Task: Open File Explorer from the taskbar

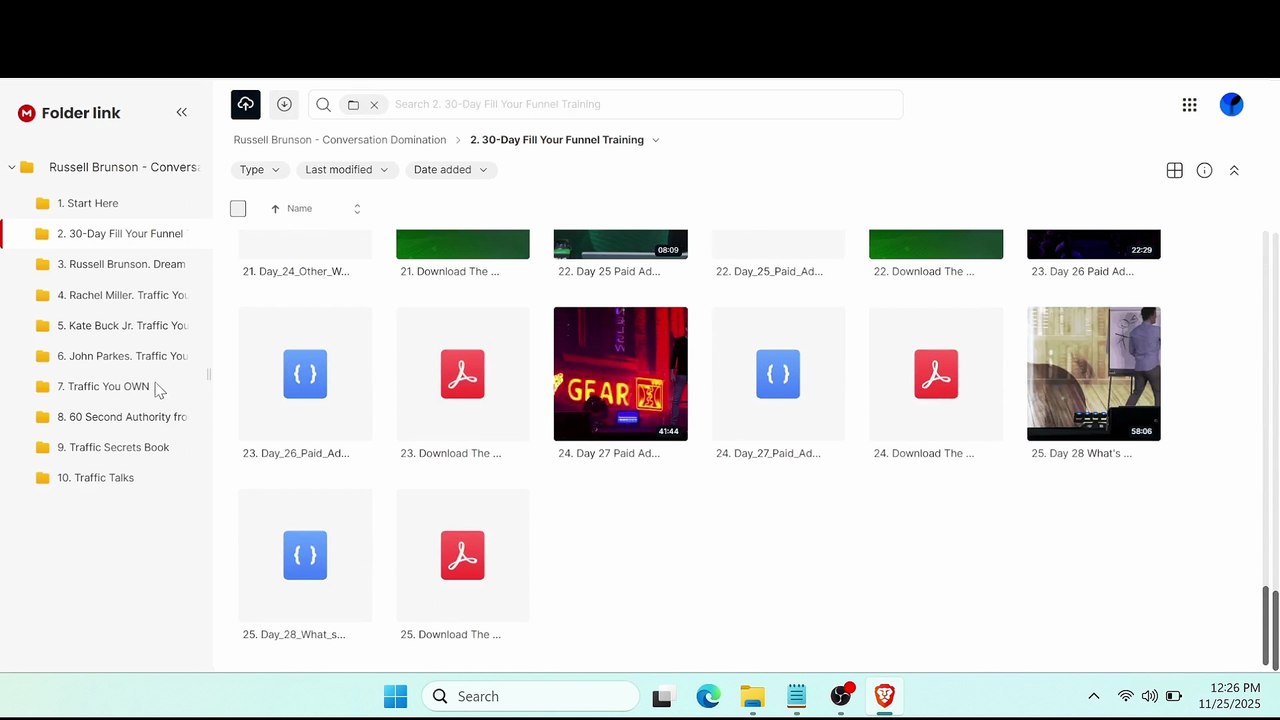Action: pyautogui.click(x=752, y=697)
